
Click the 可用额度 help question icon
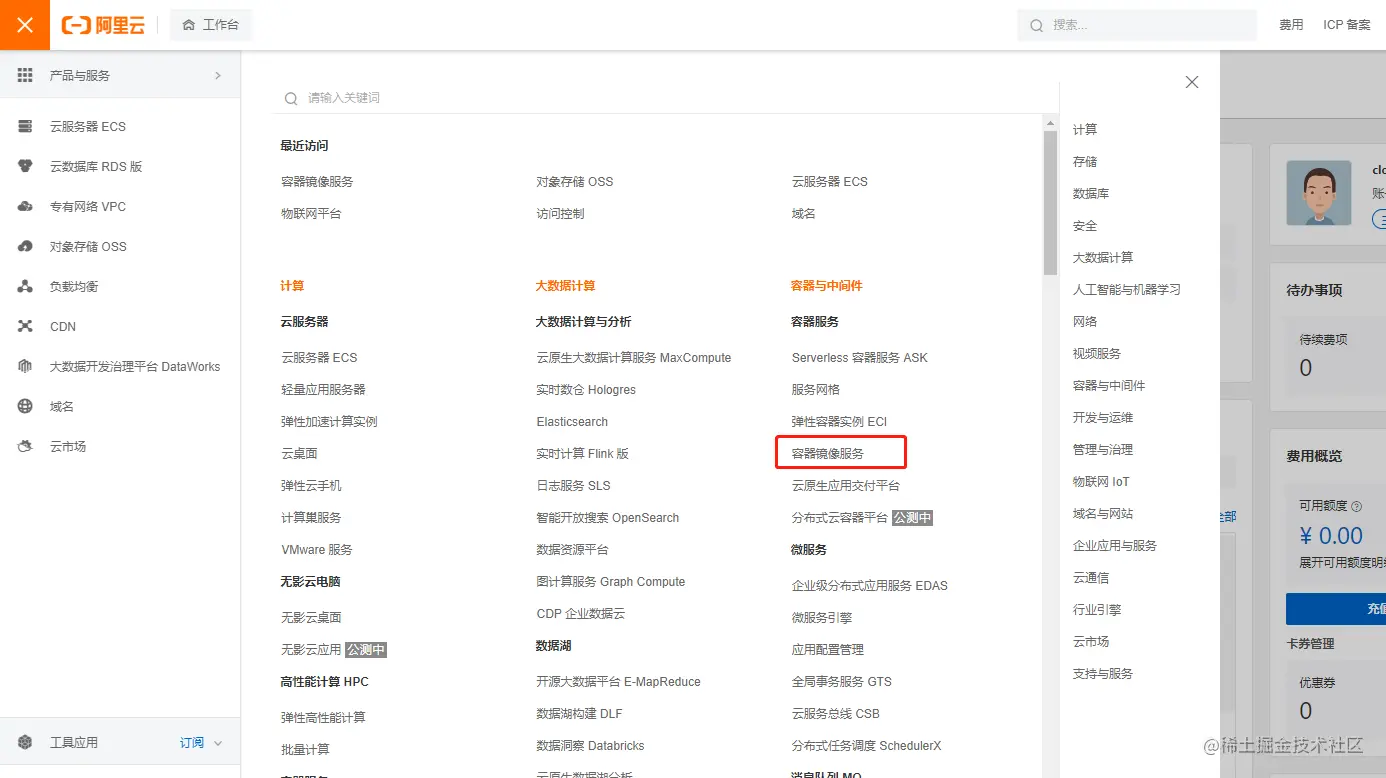[1357, 506]
